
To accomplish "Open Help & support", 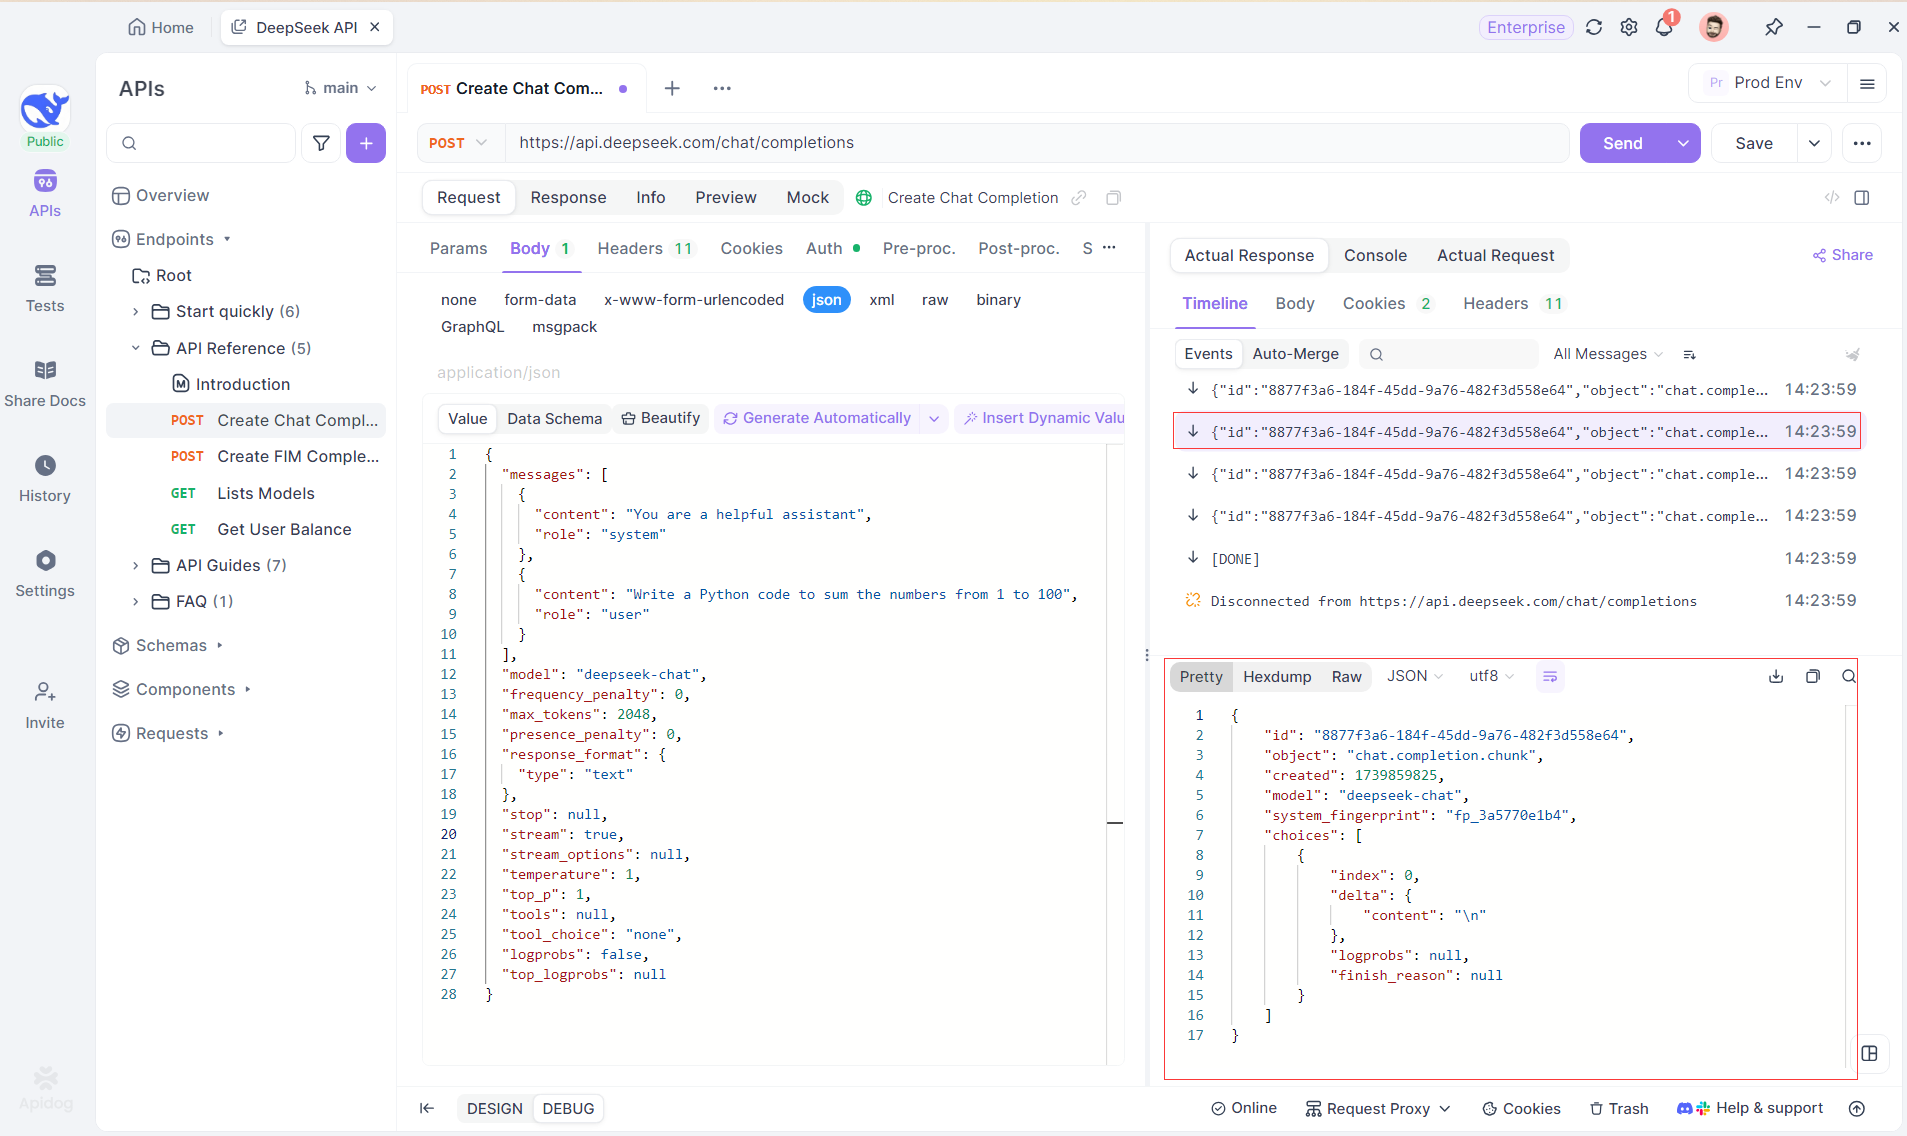I will (x=1750, y=1108).
